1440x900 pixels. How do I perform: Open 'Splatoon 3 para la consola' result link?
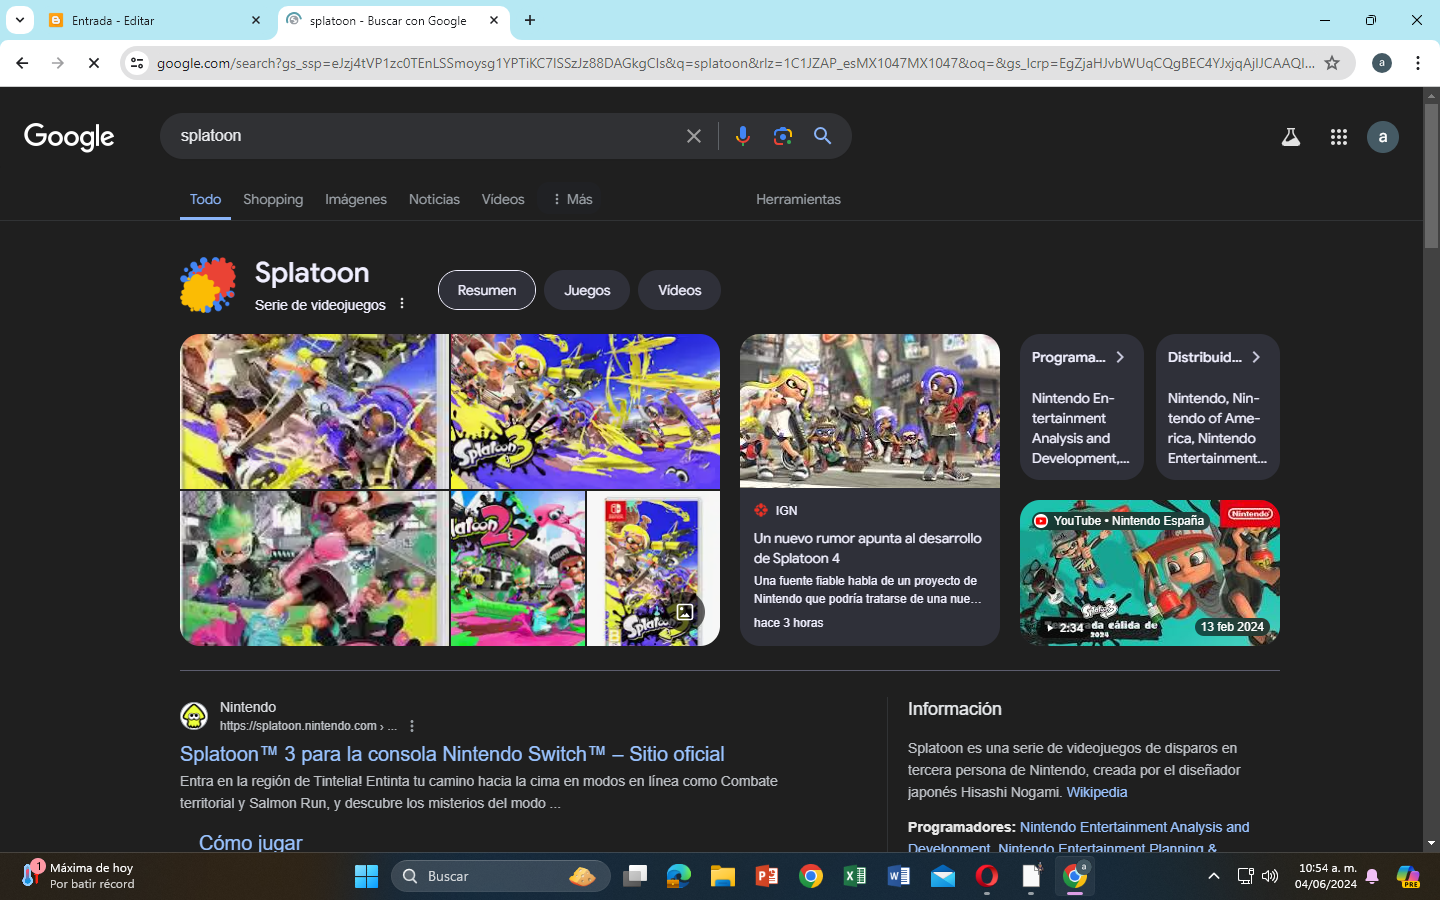452,754
